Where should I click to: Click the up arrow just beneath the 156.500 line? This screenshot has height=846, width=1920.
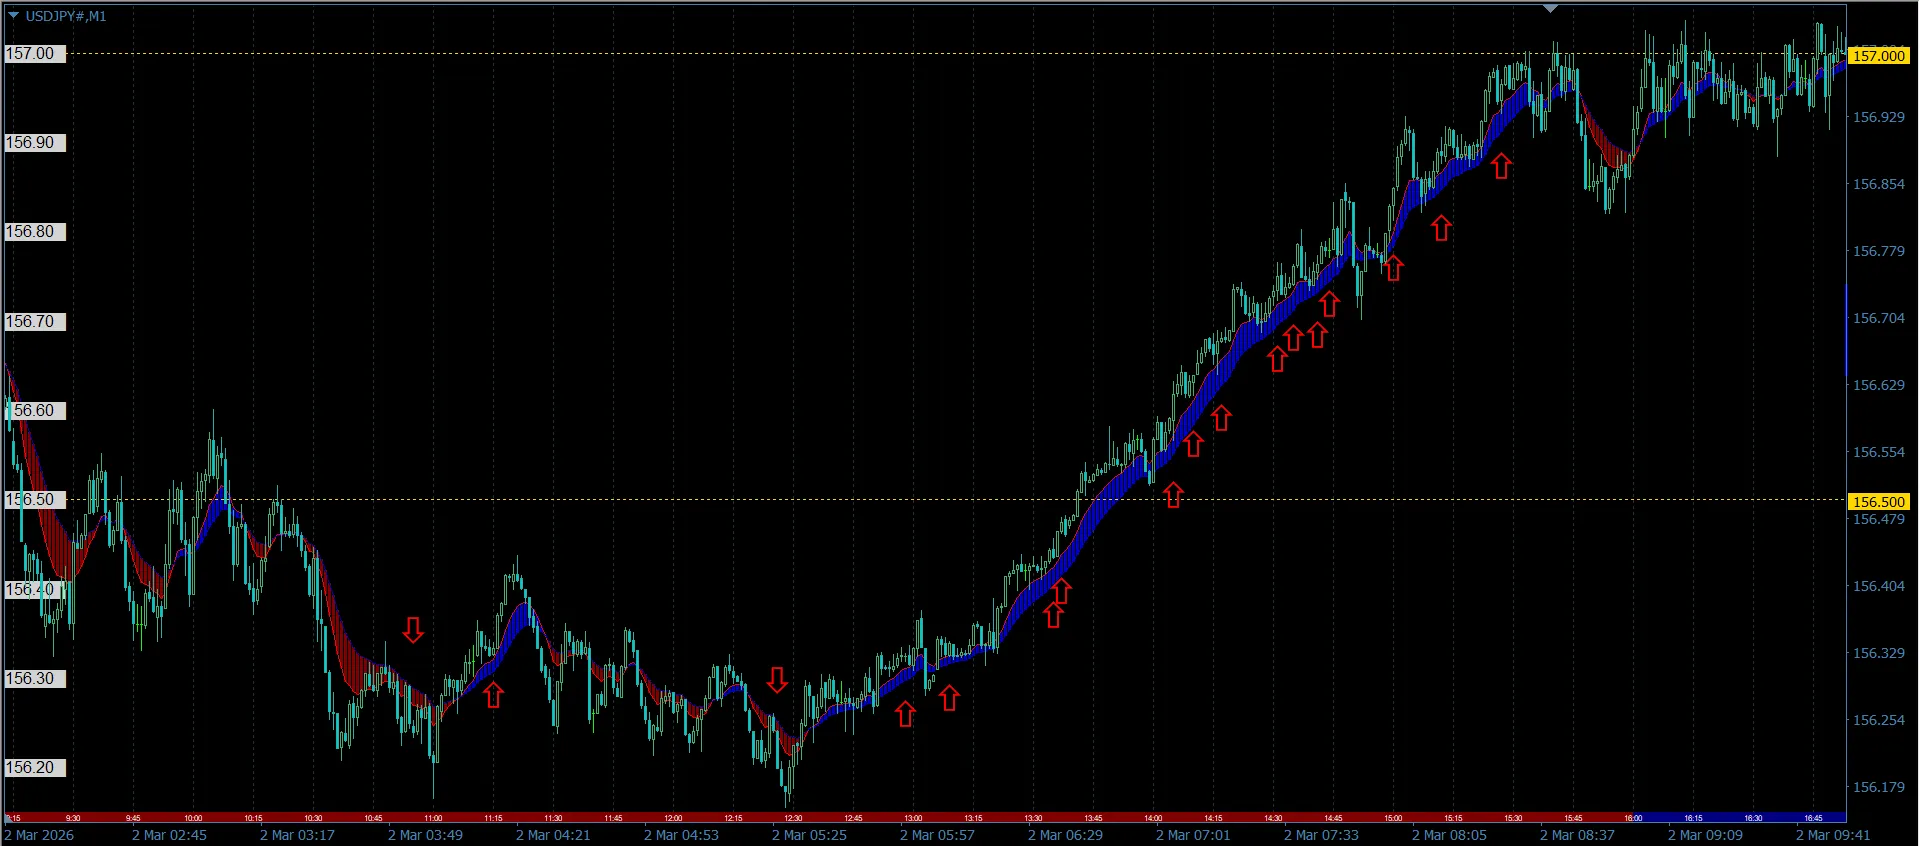tap(1173, 494)
